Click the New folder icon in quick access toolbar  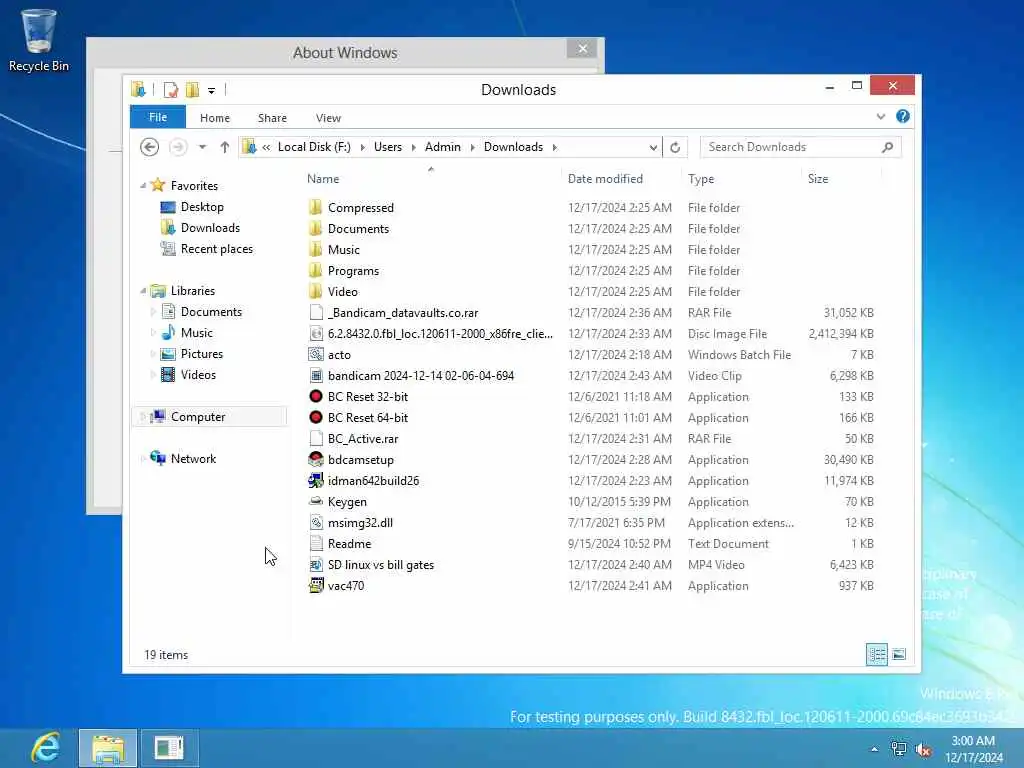192,89
